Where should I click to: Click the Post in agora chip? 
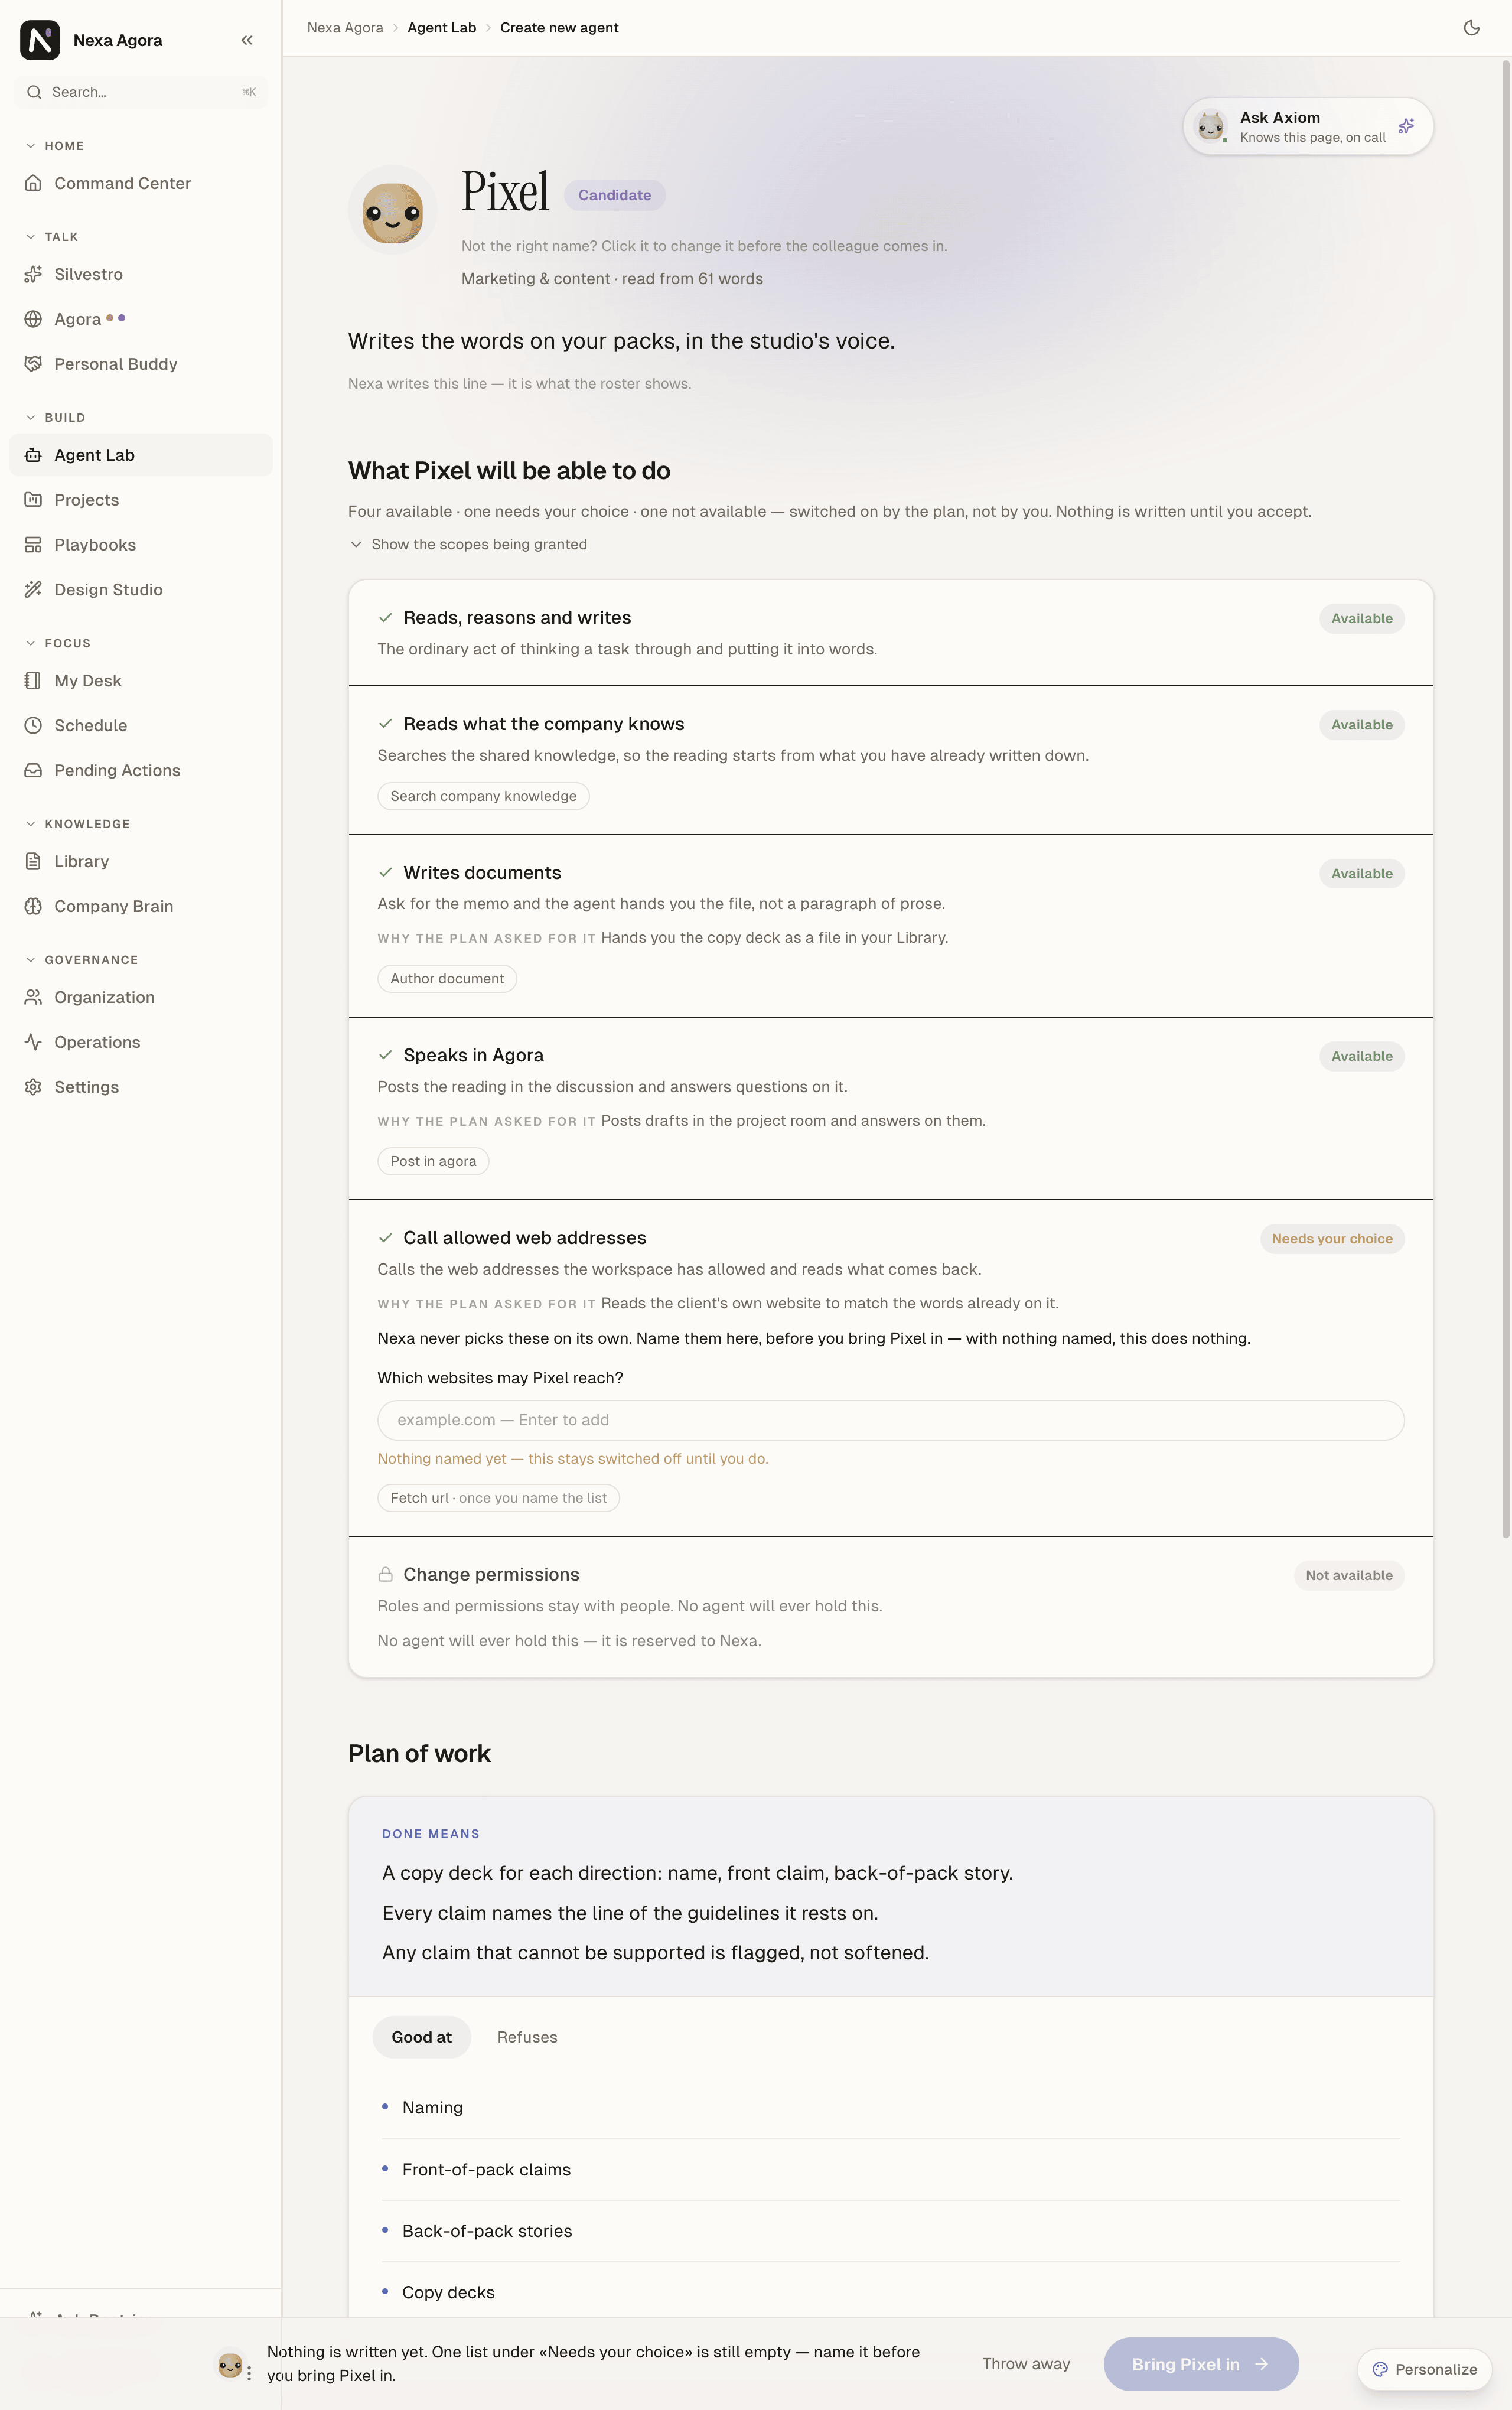433,1161
